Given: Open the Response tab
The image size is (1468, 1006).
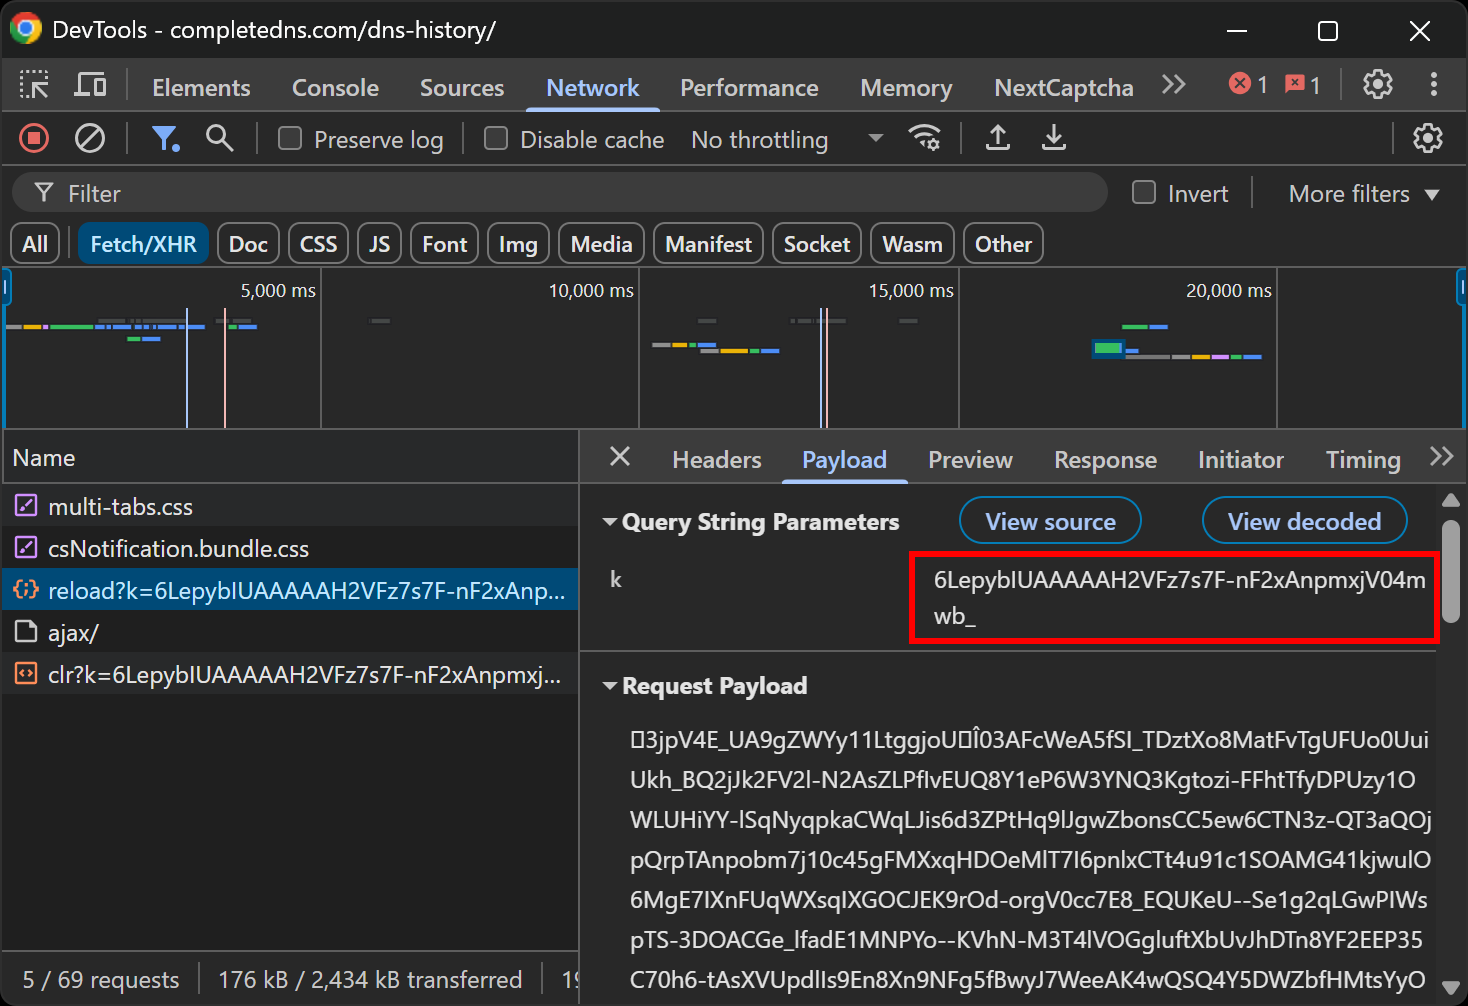Looking at the screenshot, I should tap(1105, 459).
